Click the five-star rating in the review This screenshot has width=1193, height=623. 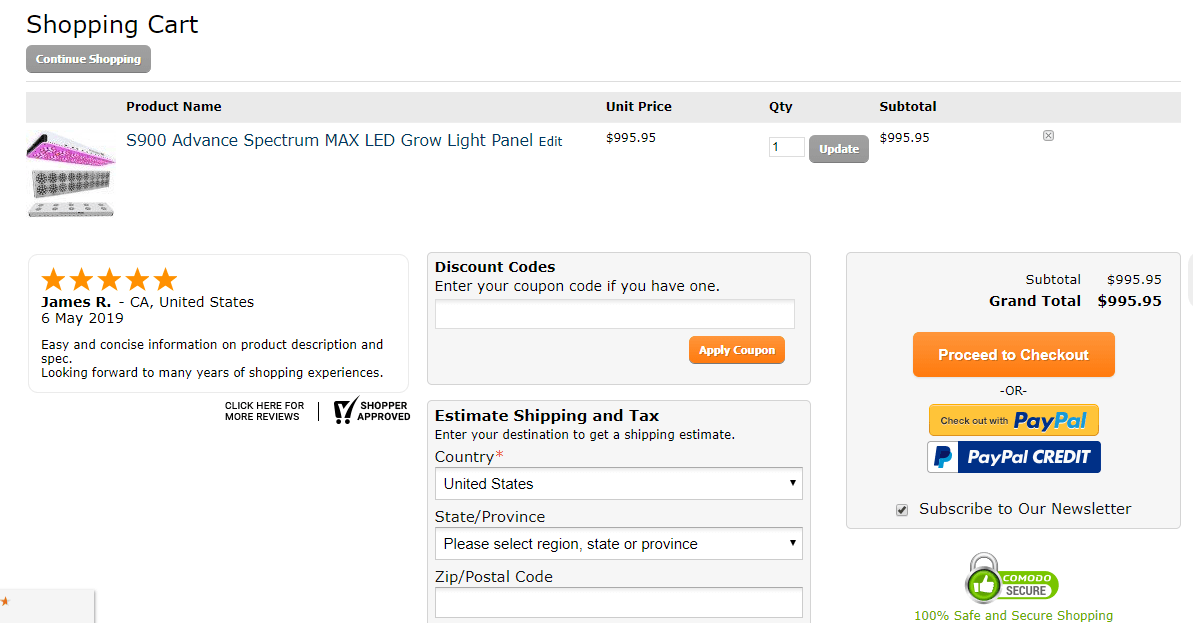[x=109, y=279]
